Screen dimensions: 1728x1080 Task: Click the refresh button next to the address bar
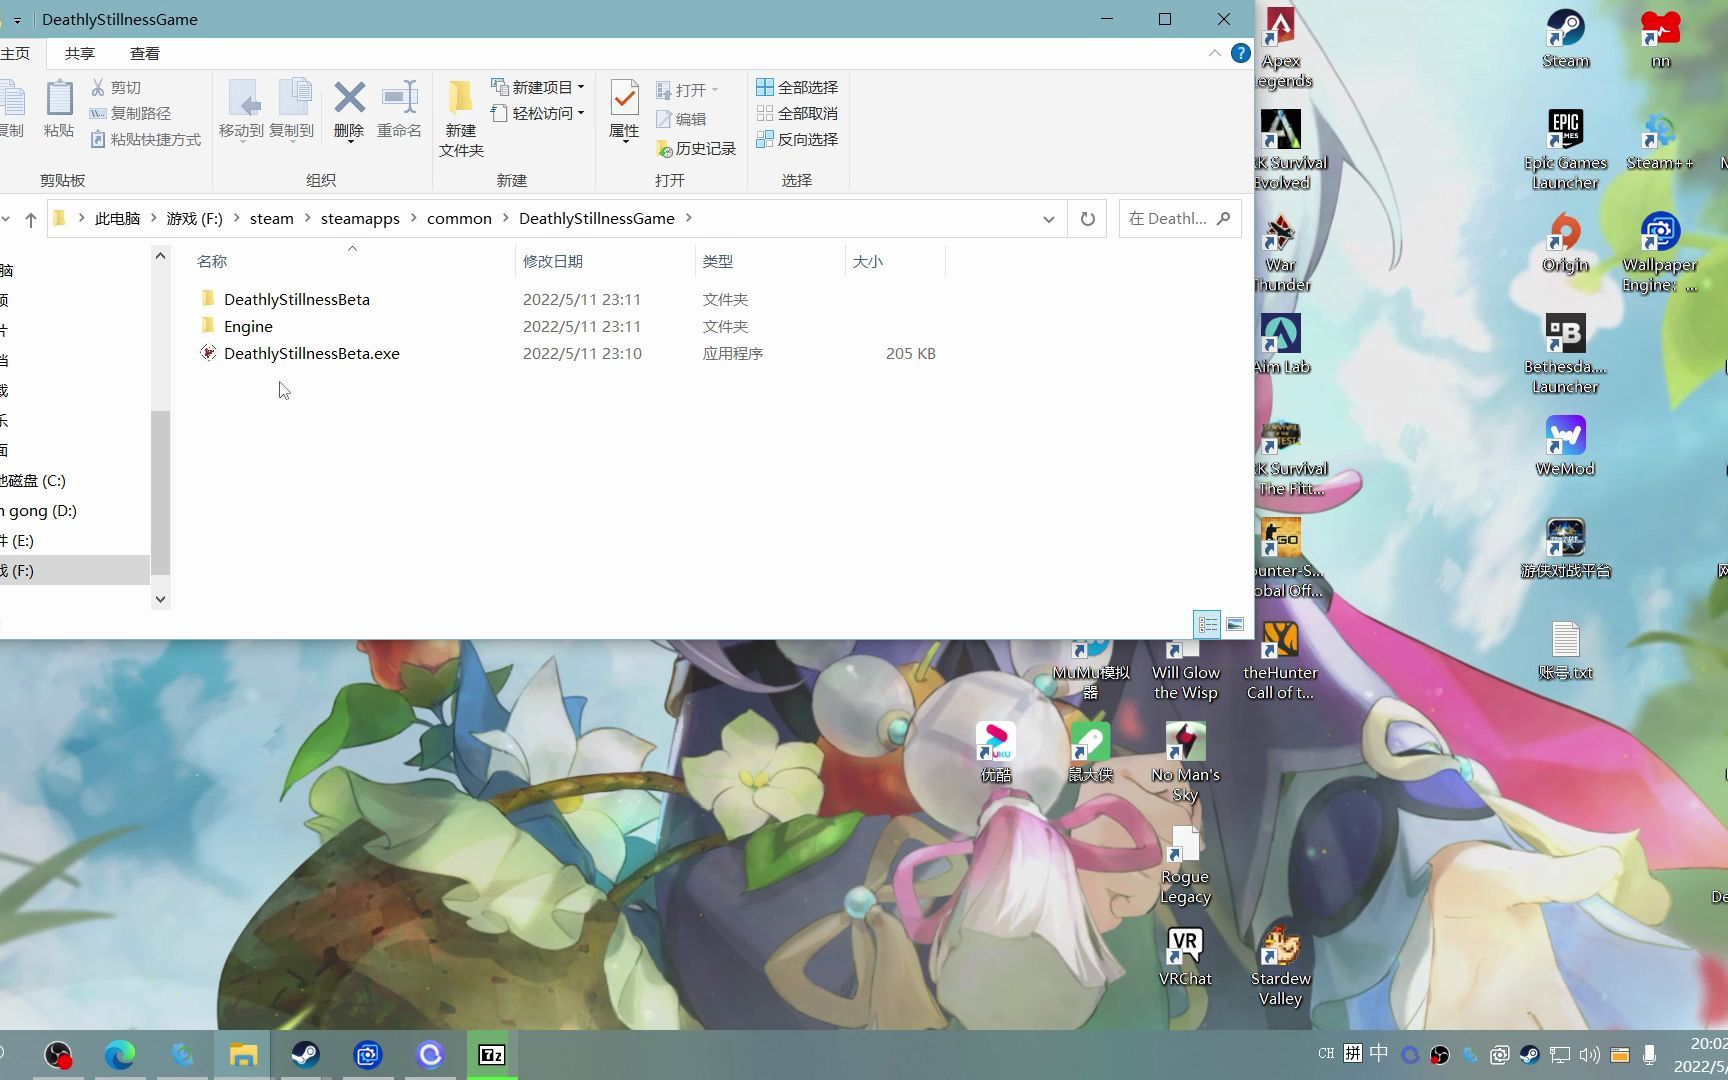click(x=1087, y=219)
